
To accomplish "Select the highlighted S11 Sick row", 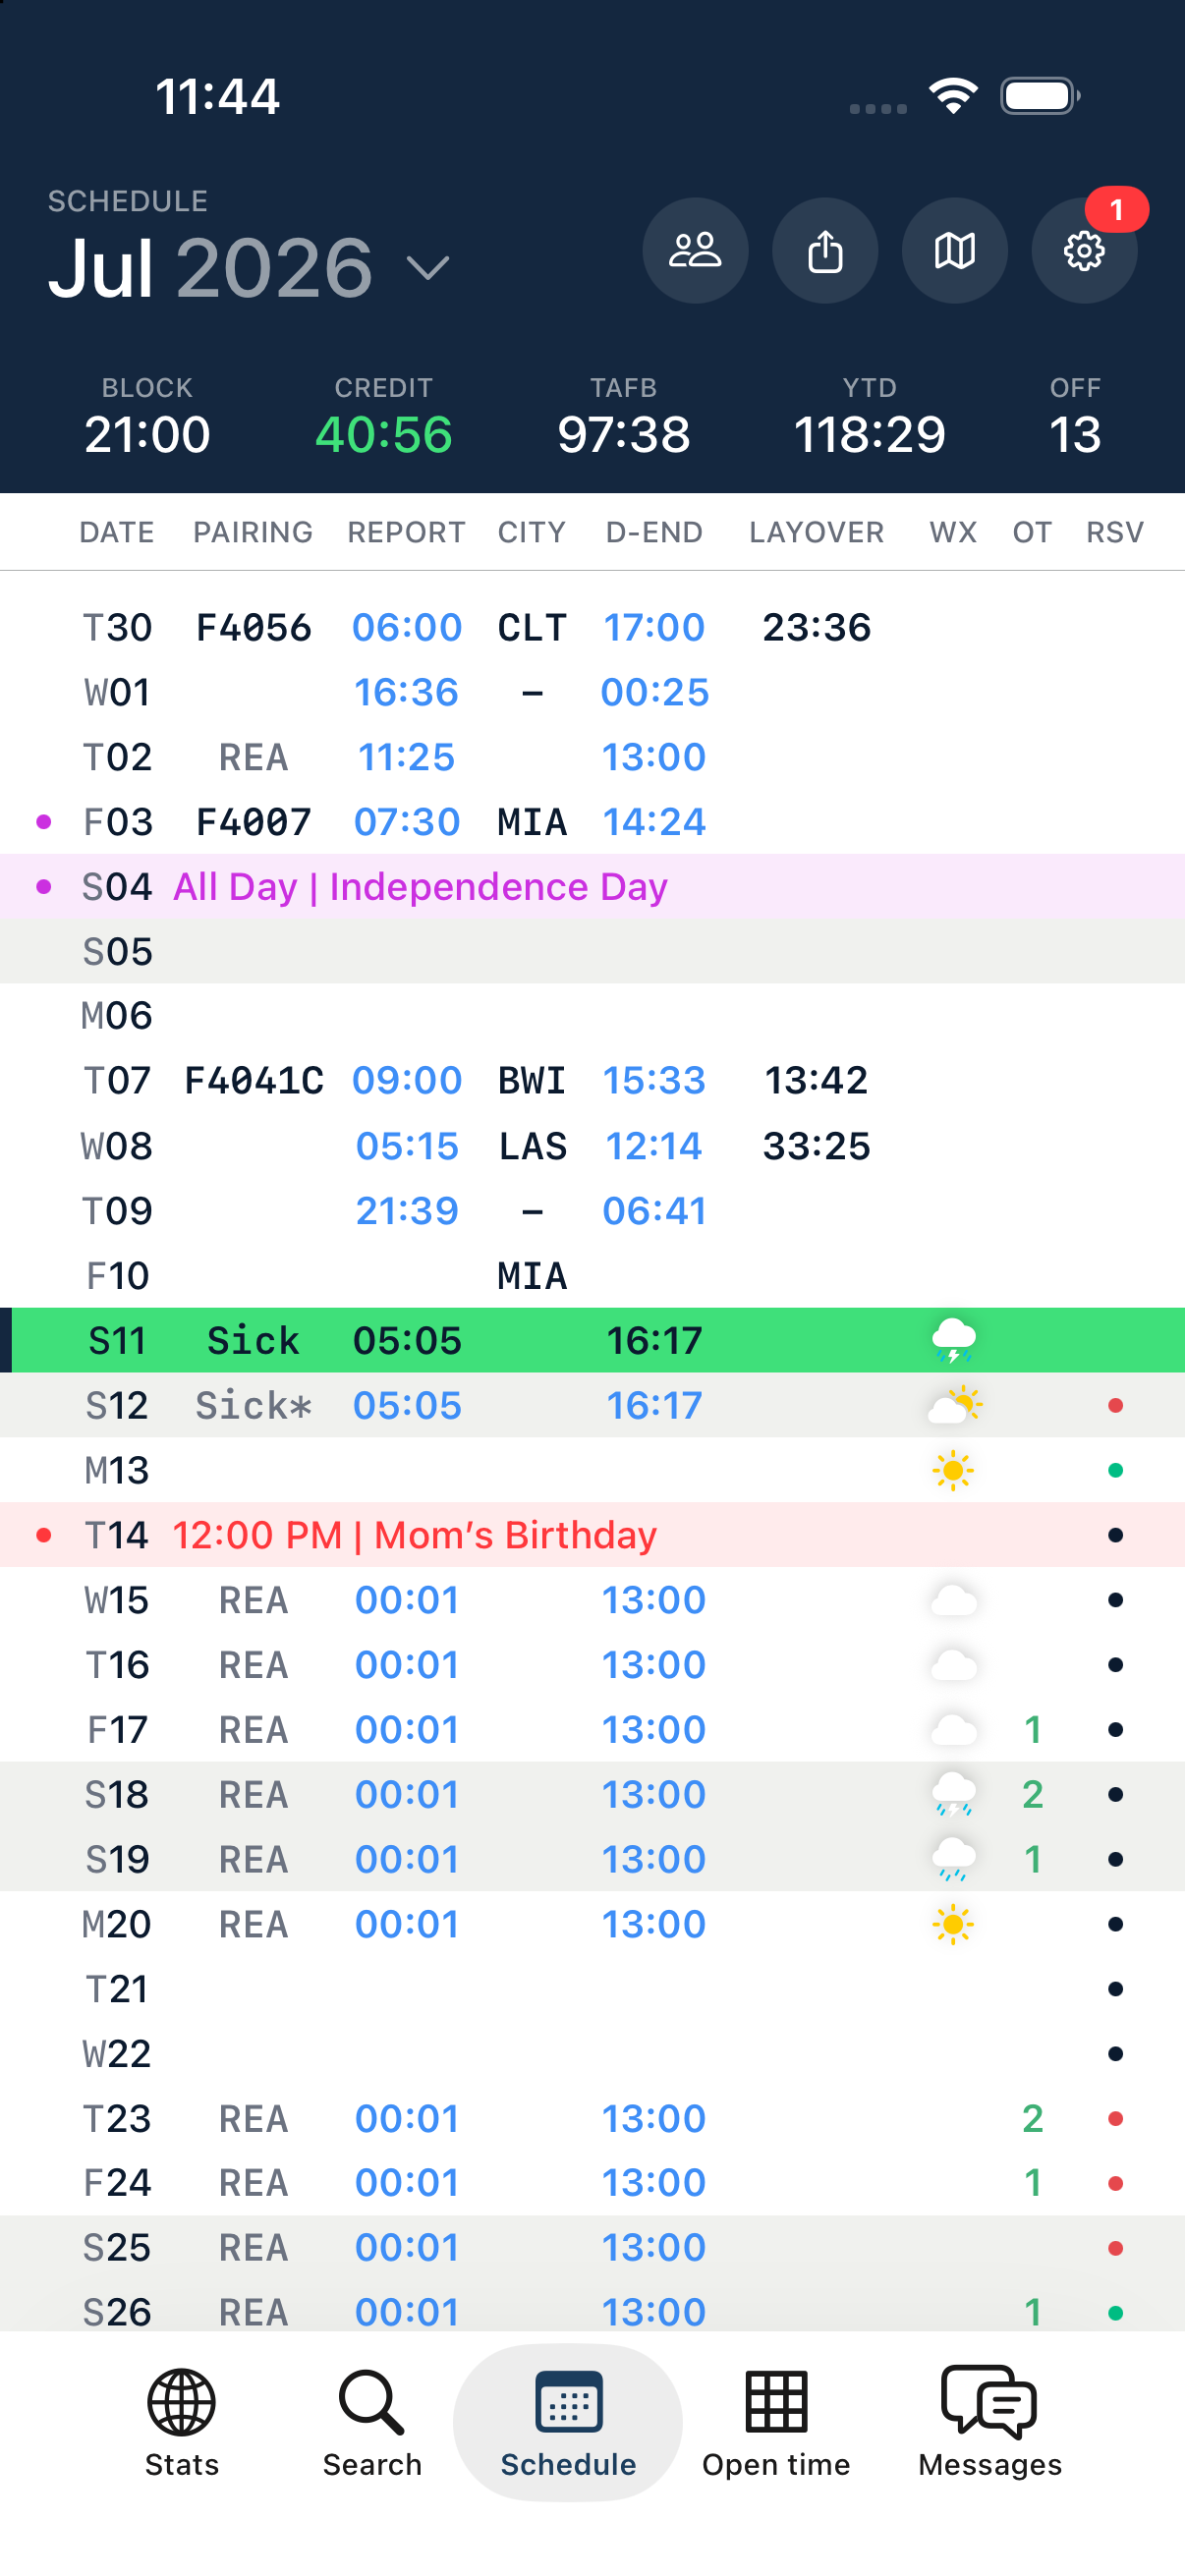I will (x=592, y=1340).
